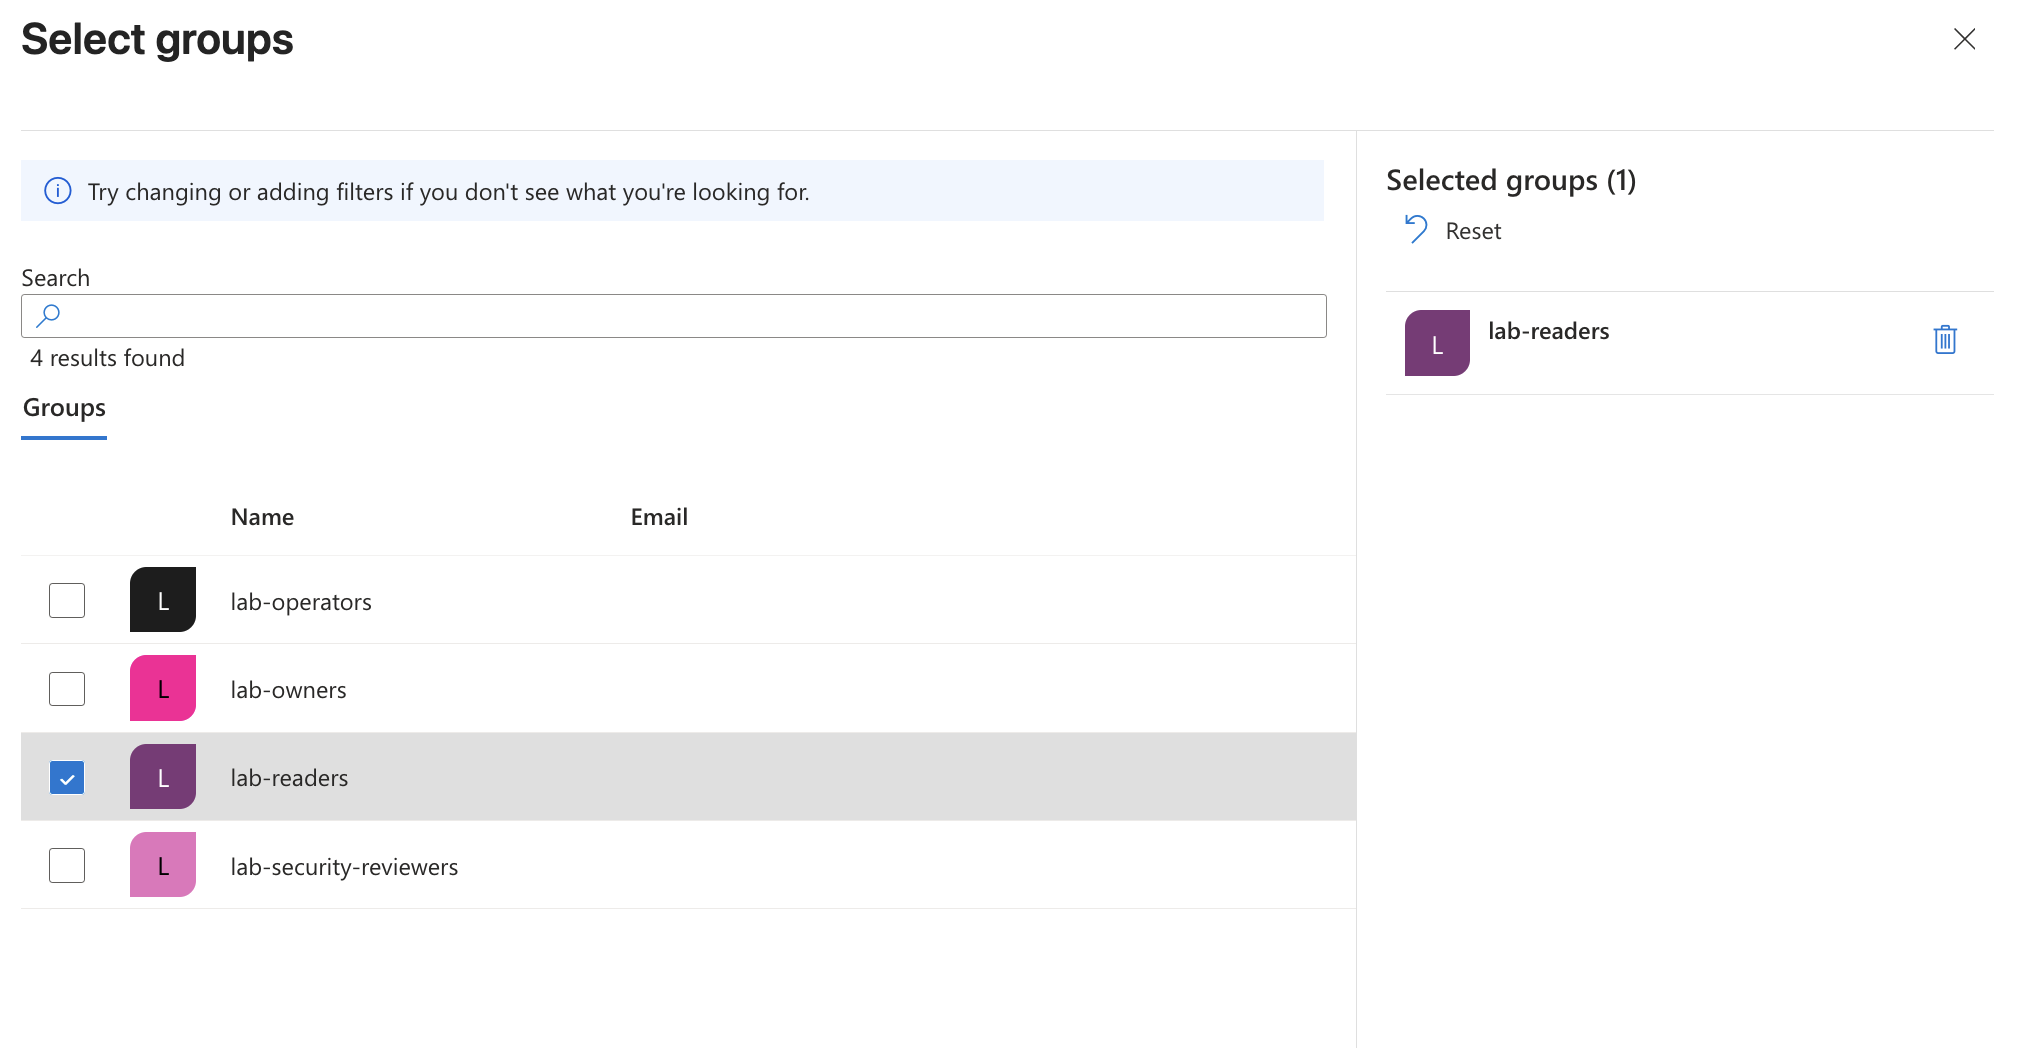The image size is (2030, 1048).
Task: Click the Email column header
Action: [x=659, y=517]
